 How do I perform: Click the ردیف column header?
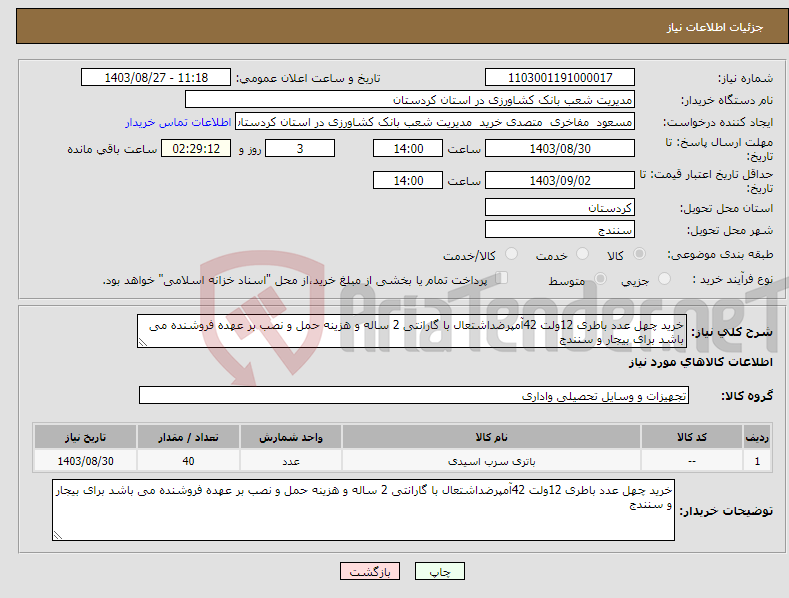[x=757, y=437]
